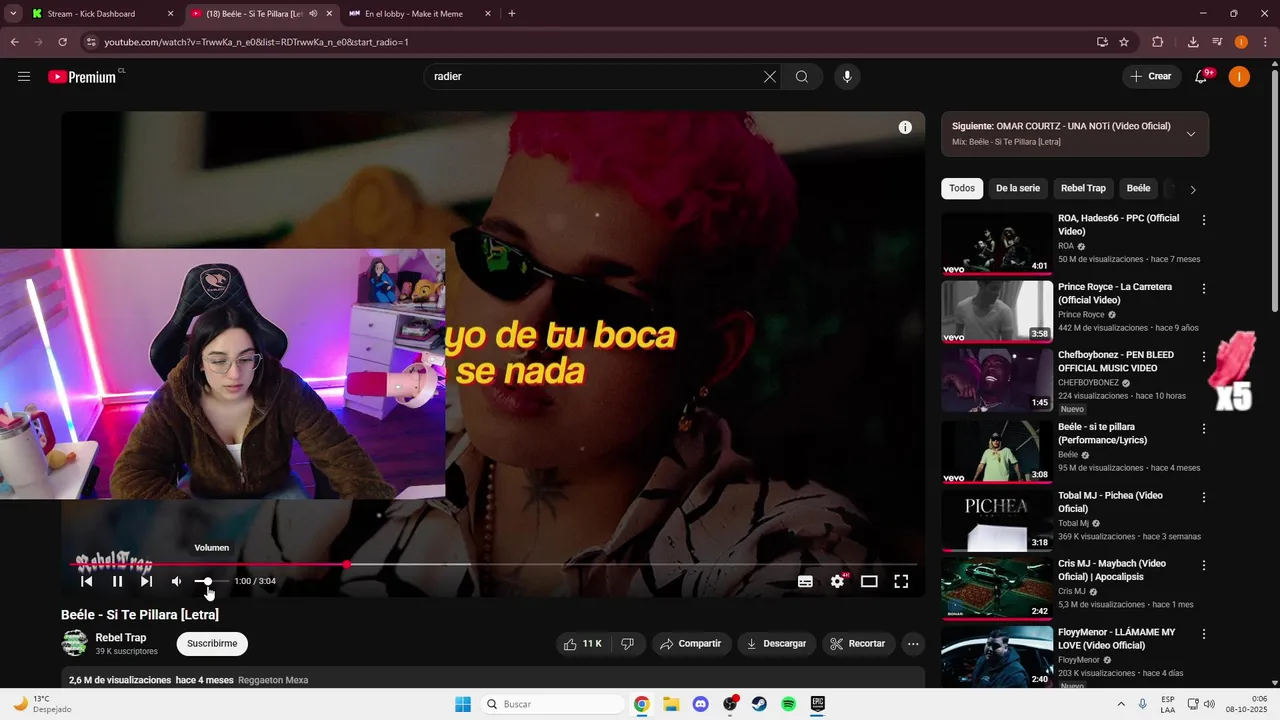1280x720 pixels.
Task: Click the Suscribirme button
Action: click(212, 644)
